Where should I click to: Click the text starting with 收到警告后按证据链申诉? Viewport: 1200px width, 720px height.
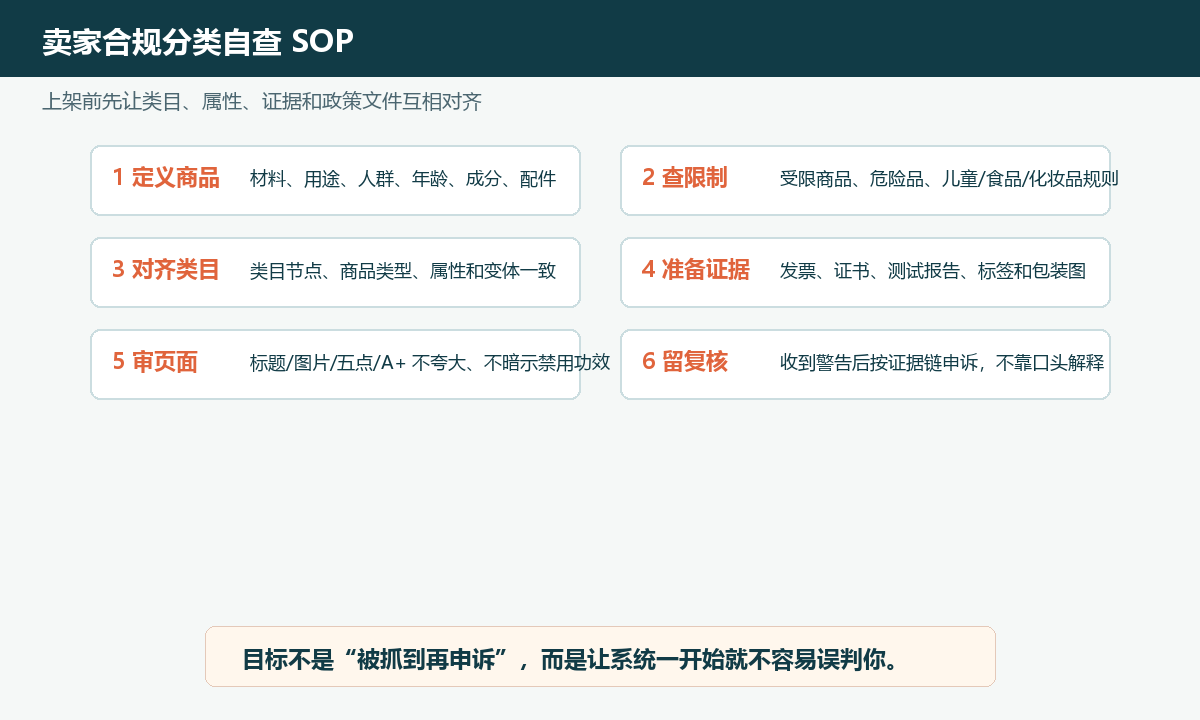point(942,363)
